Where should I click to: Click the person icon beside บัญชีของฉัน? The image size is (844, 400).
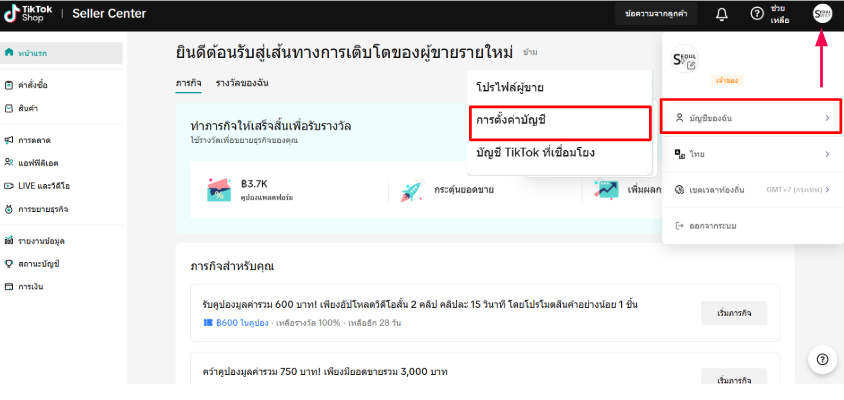pos(679,117)
